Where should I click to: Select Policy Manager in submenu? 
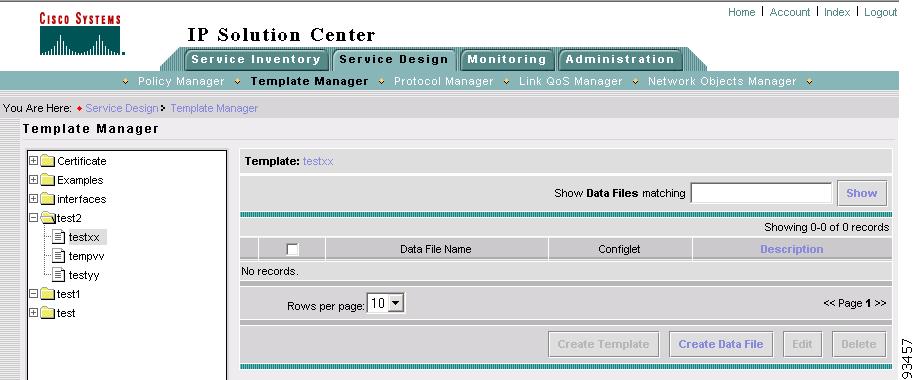(181, 82)
